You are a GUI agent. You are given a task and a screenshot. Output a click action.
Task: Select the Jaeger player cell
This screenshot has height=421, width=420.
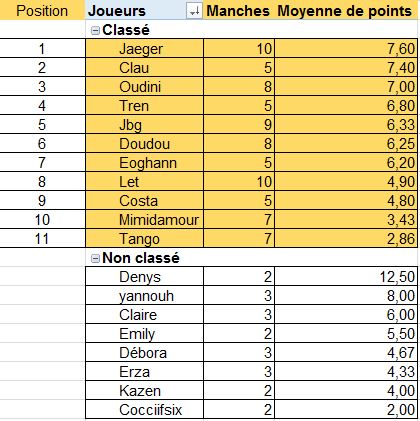tap(144, 49)
